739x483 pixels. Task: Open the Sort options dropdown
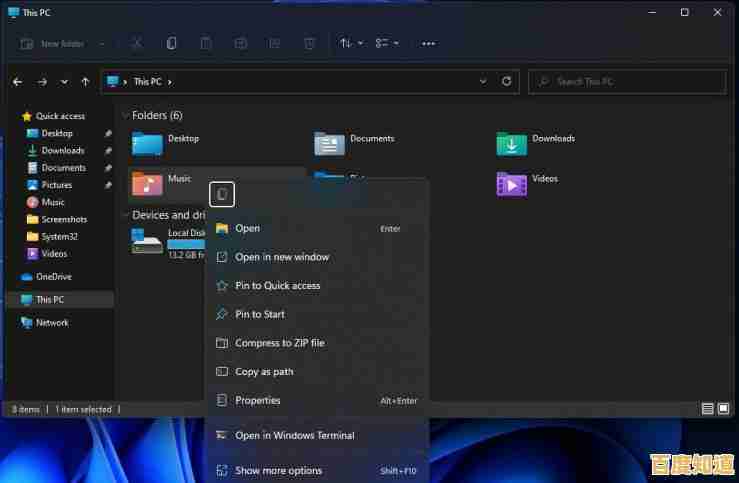point(351,44)
